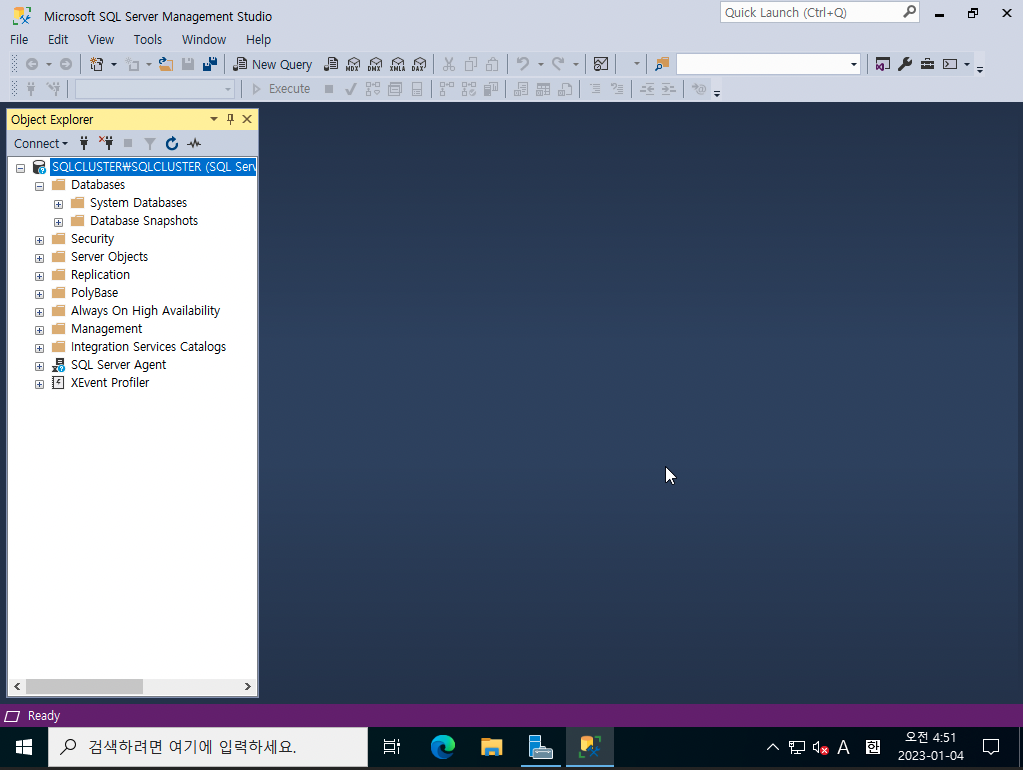
Task: Open the Toolbox icon in toolbar
Action: [x=927, y=64]
